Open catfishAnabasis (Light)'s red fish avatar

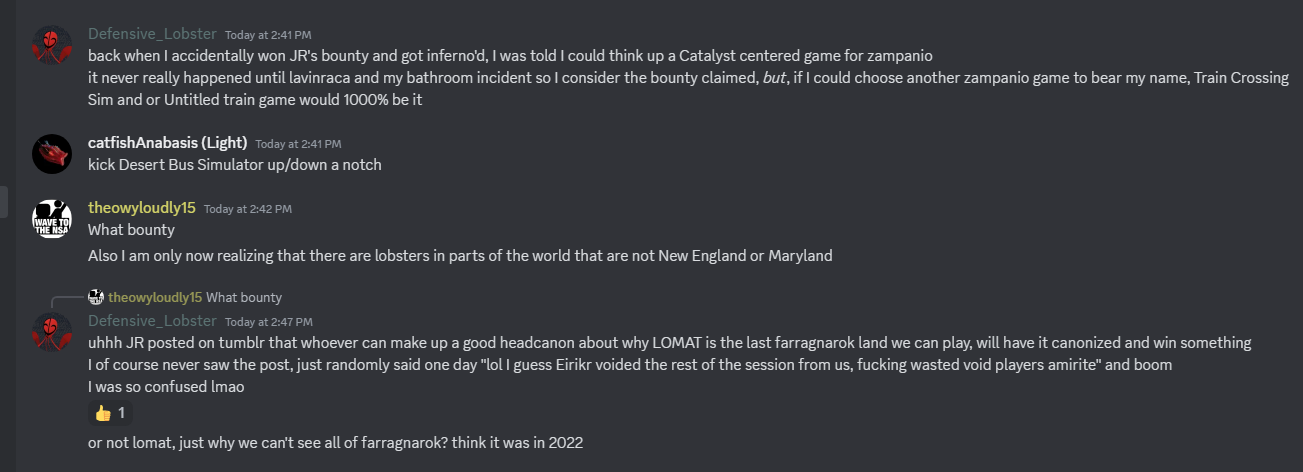pyautogui.click(x=51, y=154)
